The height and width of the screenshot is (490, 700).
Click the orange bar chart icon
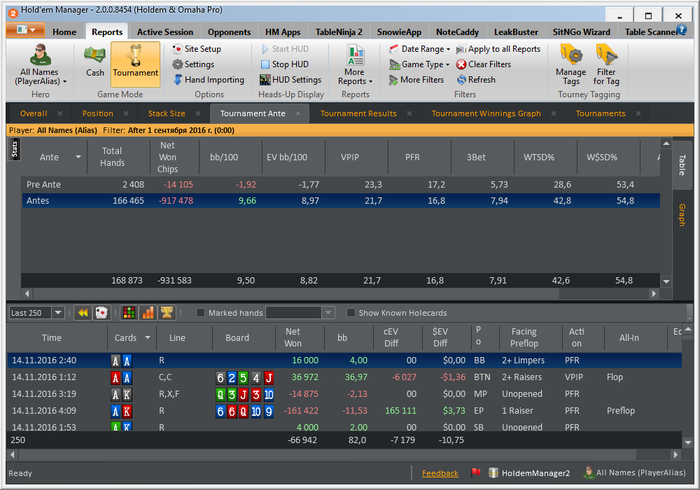(x=148, y=313)
